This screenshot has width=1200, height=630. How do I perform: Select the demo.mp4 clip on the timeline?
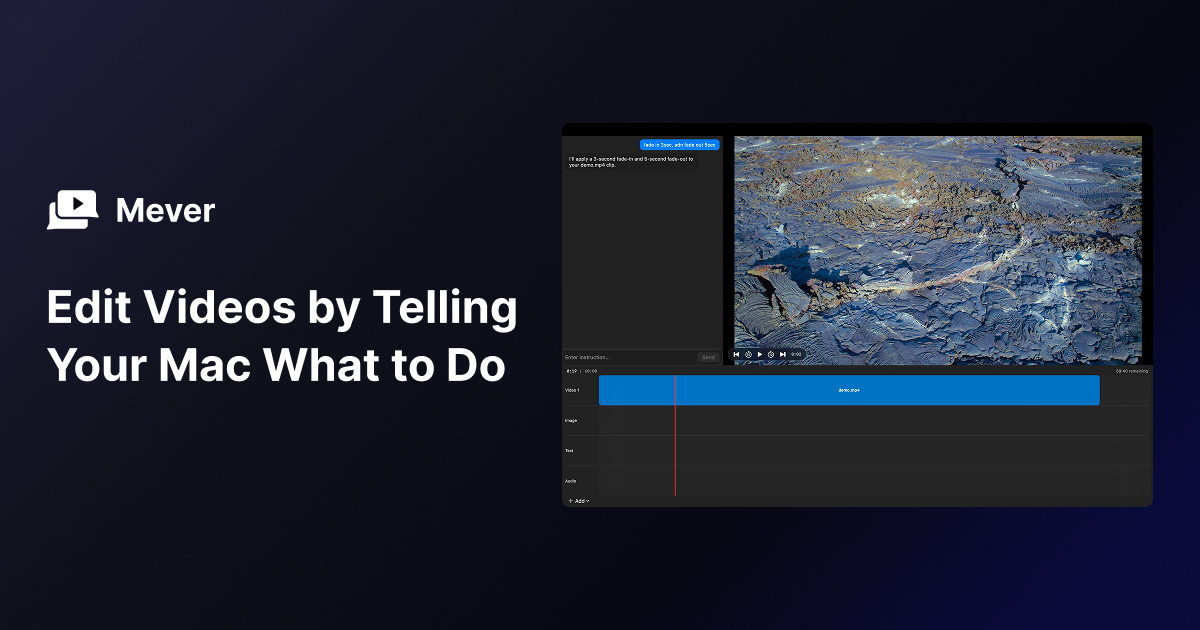pyautogui.click(x=849, y=390)
